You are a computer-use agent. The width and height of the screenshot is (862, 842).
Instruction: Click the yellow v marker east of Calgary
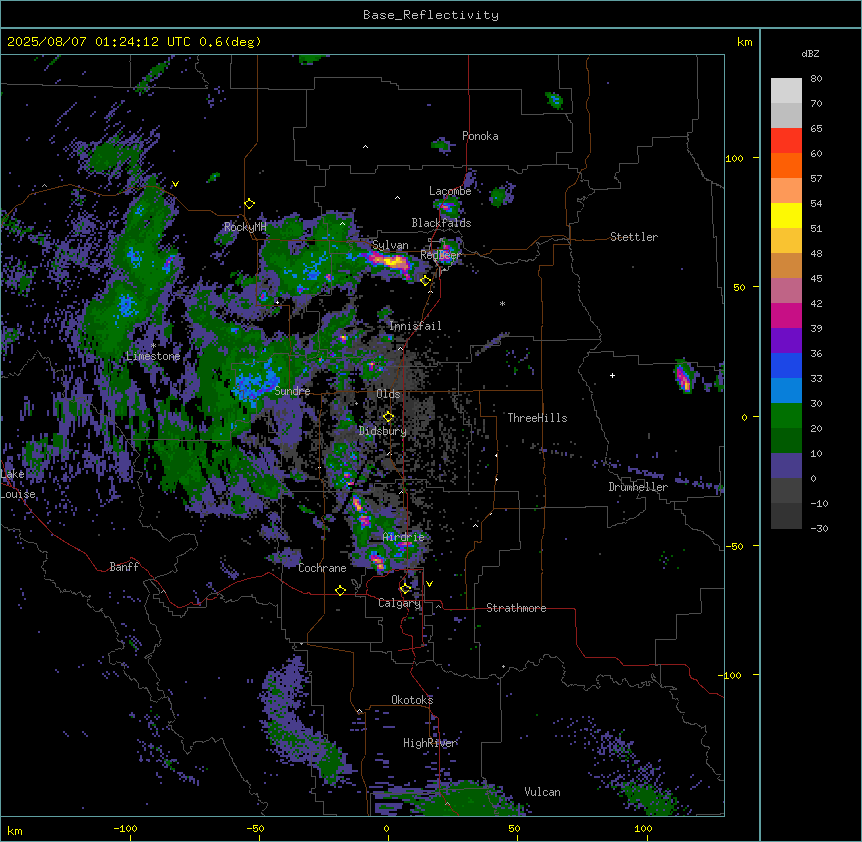coord(429,584)
